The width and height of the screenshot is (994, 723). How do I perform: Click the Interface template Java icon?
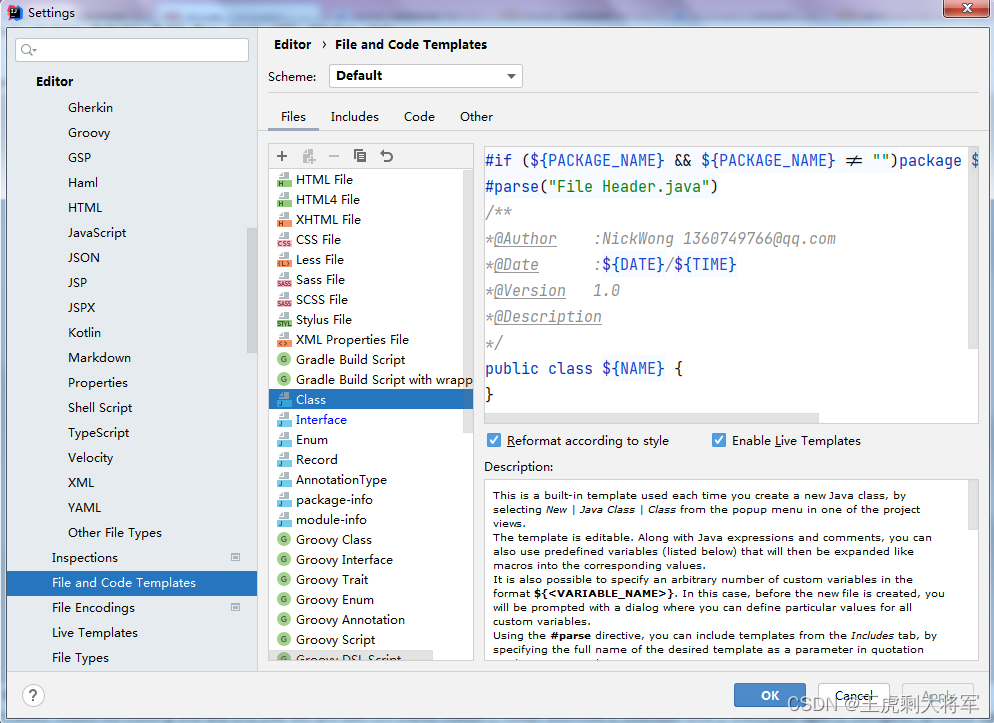click(x=284, y=420)
